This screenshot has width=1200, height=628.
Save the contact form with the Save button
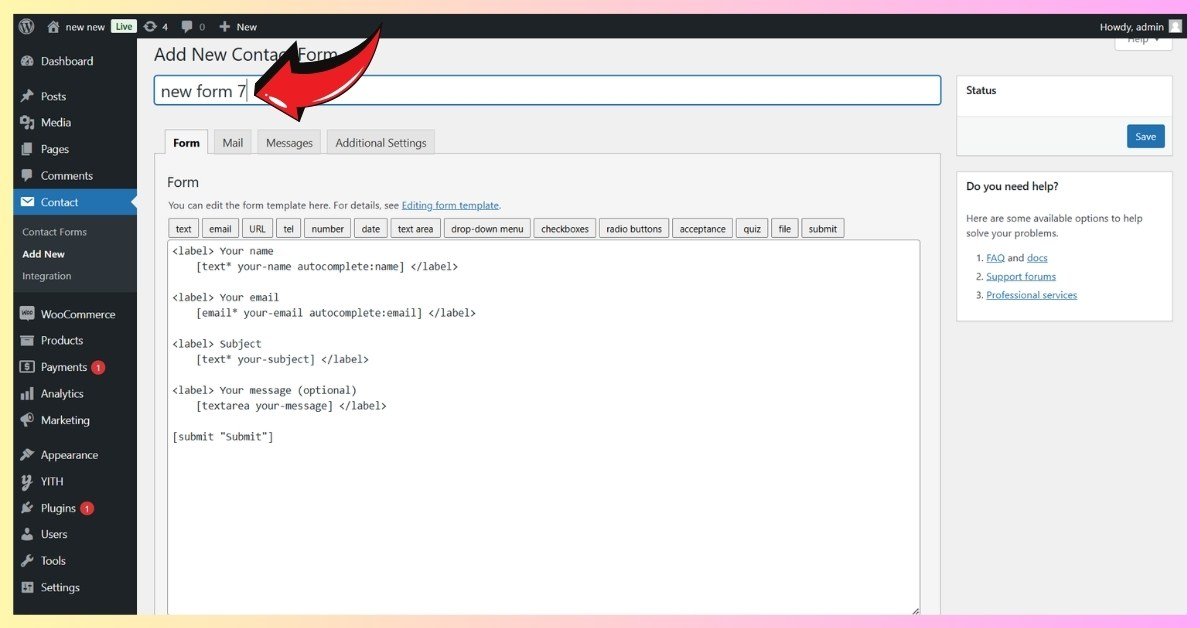coord(1146,137)
